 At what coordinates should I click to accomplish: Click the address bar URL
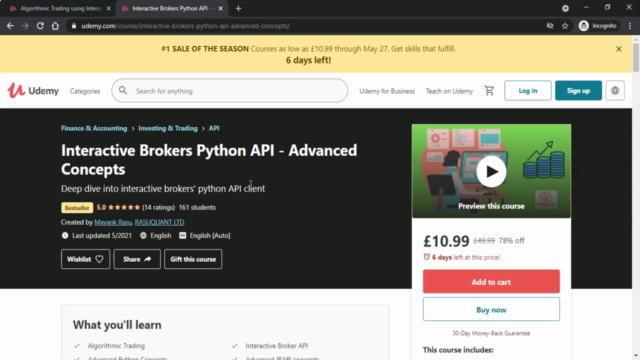tap(186, 26)
